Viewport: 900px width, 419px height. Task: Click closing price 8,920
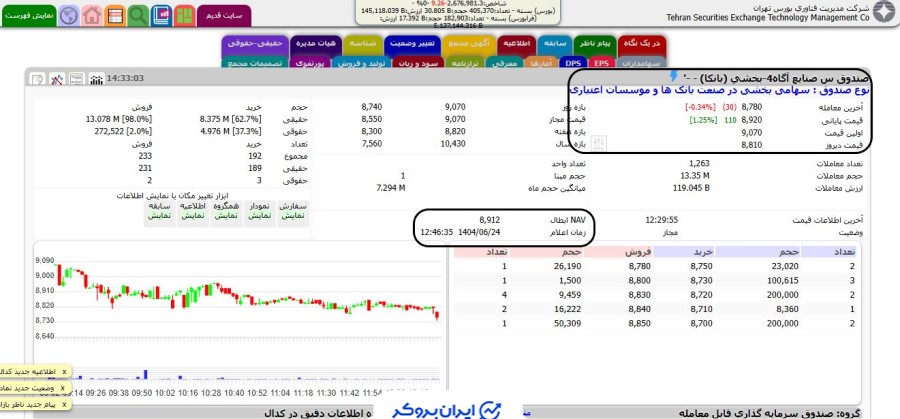[752, 121]
